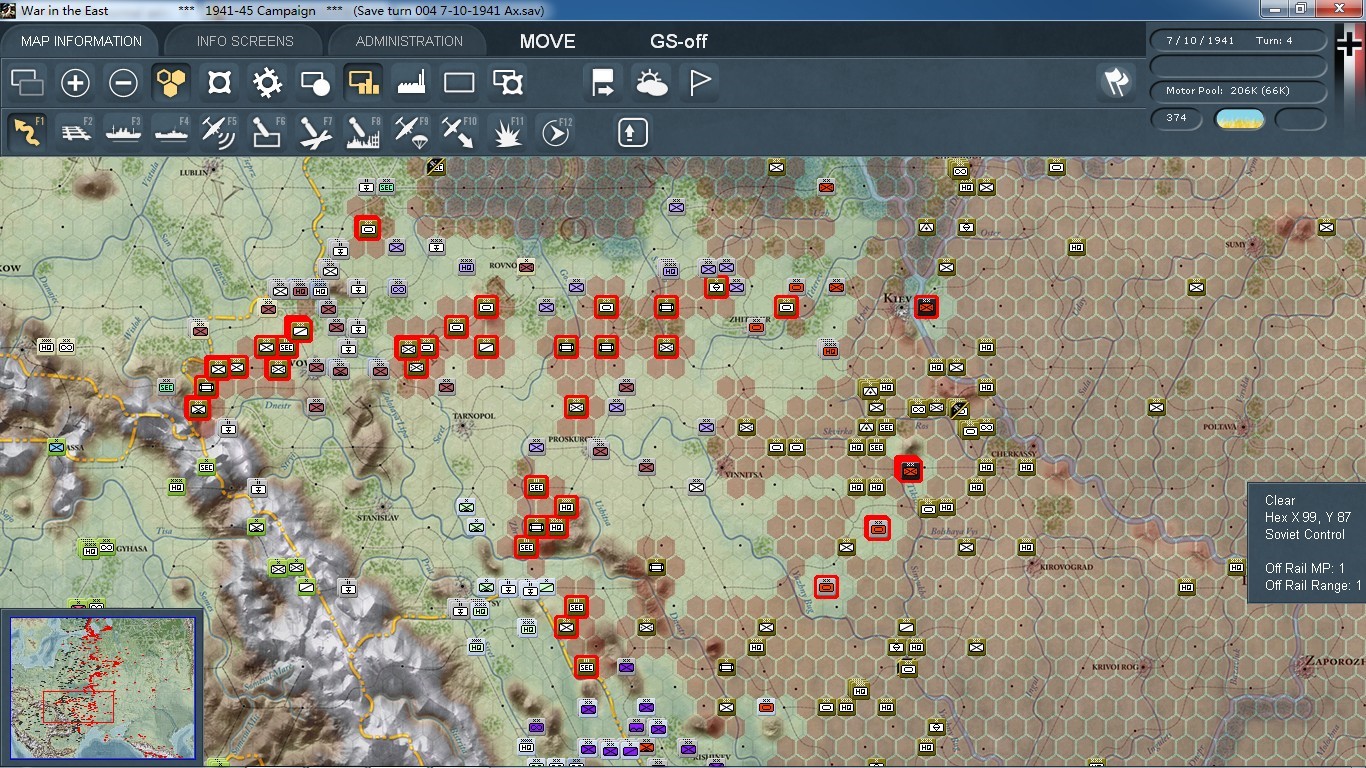
Task: Click the upward arrow box icon
Action: 633,132
